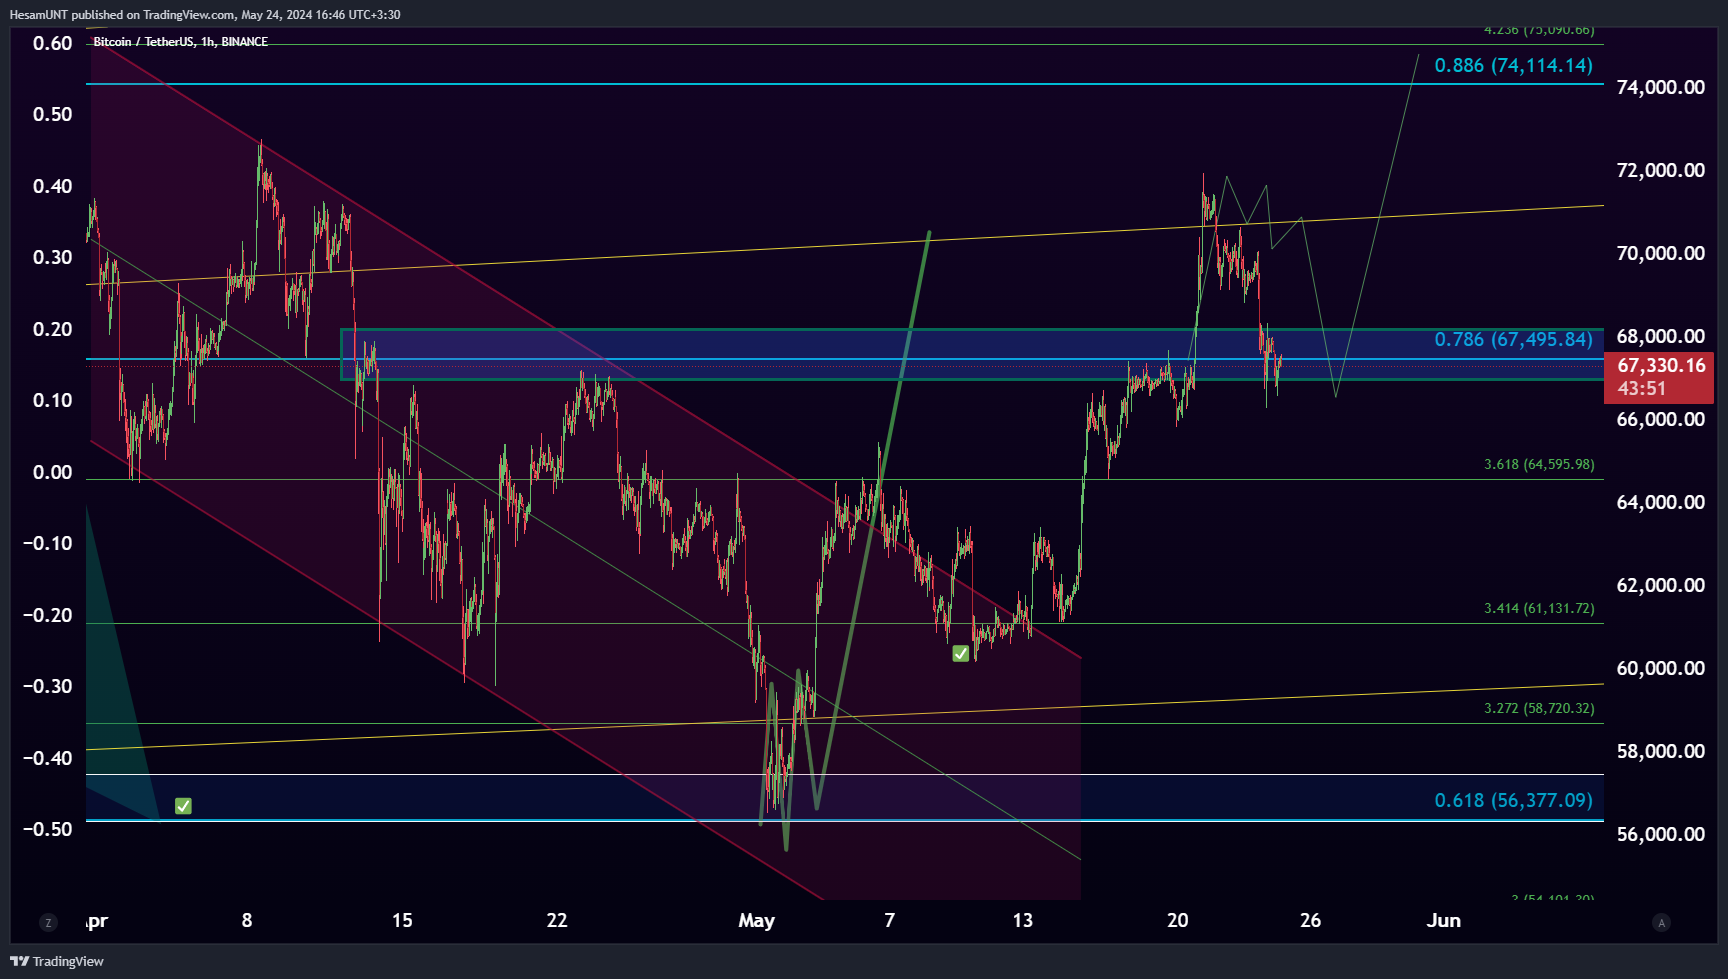
Task: Click the green checkmark in the 0.618 zone
Action: (x=183, y=806)
